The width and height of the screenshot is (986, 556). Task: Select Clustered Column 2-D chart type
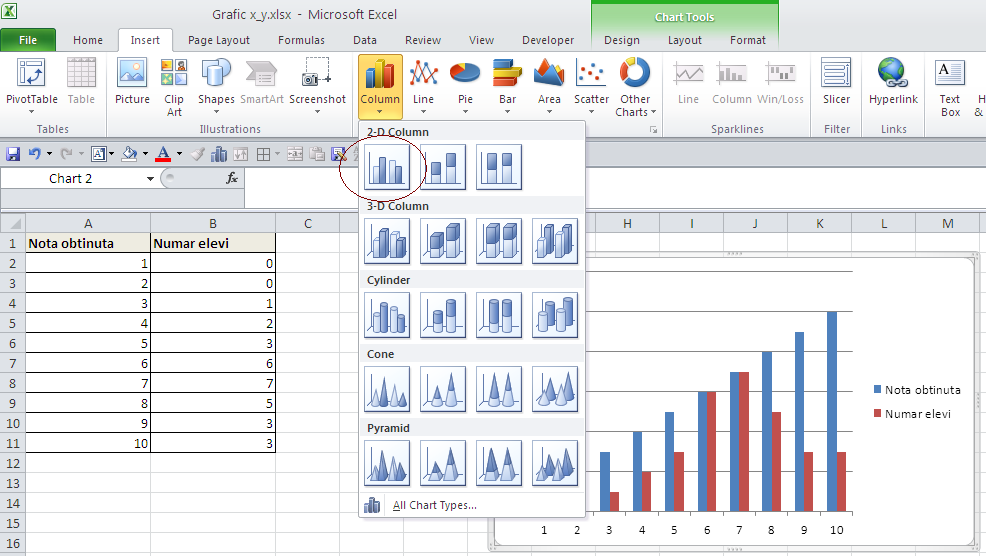[x=387, y=167]
